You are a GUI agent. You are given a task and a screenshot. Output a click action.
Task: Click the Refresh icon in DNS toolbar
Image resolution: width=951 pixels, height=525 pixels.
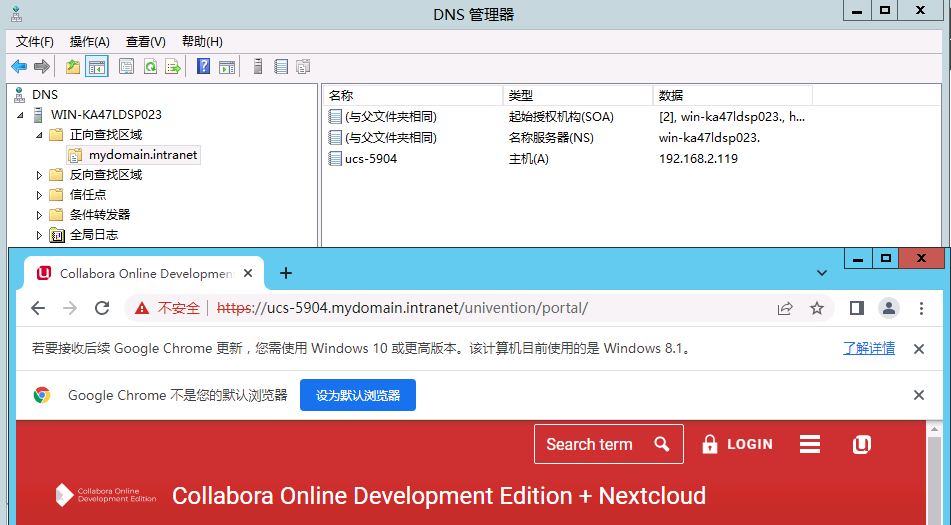click(x=150, y=67)
